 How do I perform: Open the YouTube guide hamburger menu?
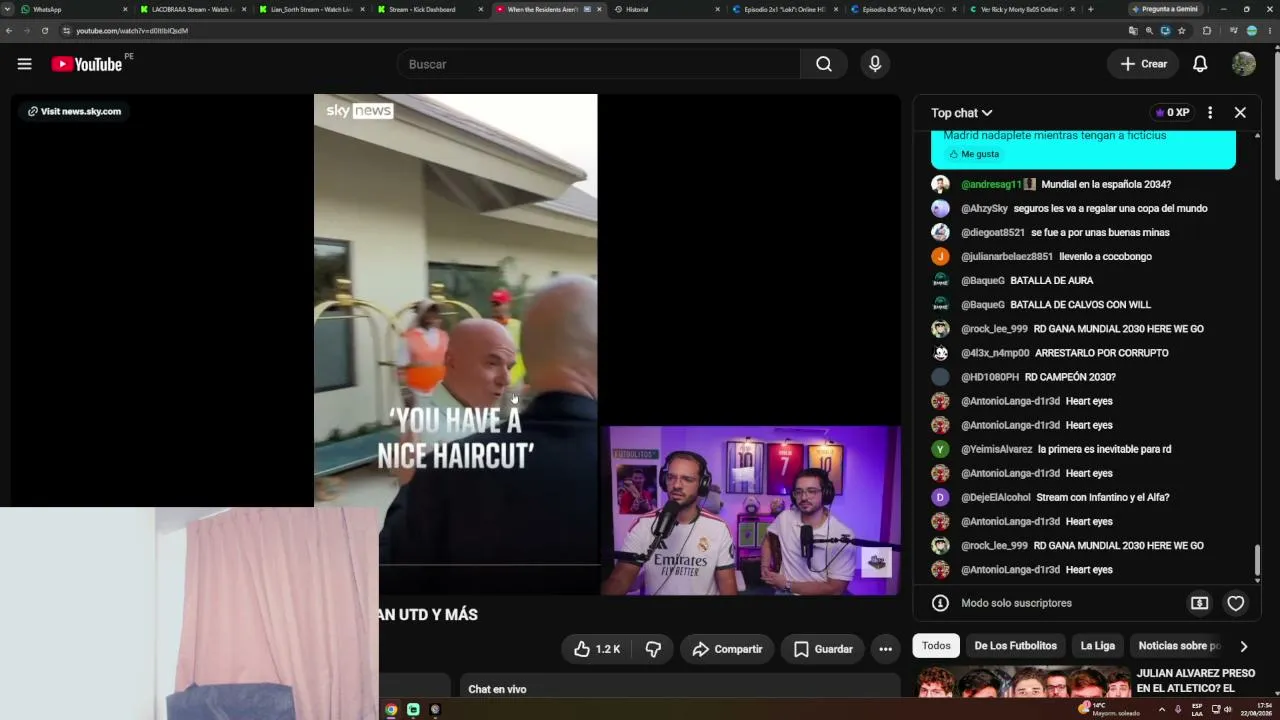[x=24, y=64]
